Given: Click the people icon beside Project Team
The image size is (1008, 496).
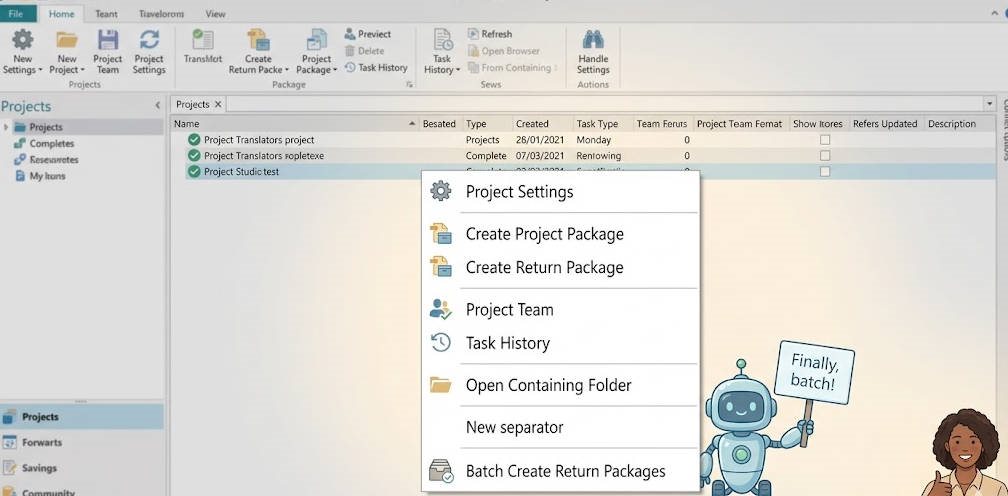Looking at the screenshot, I should (440, 309).
